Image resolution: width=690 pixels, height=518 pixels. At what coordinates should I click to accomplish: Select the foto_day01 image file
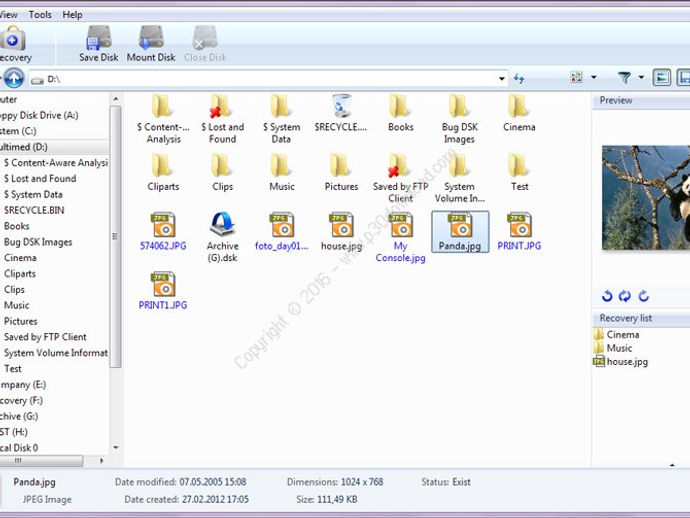click(x=282, y=231)
